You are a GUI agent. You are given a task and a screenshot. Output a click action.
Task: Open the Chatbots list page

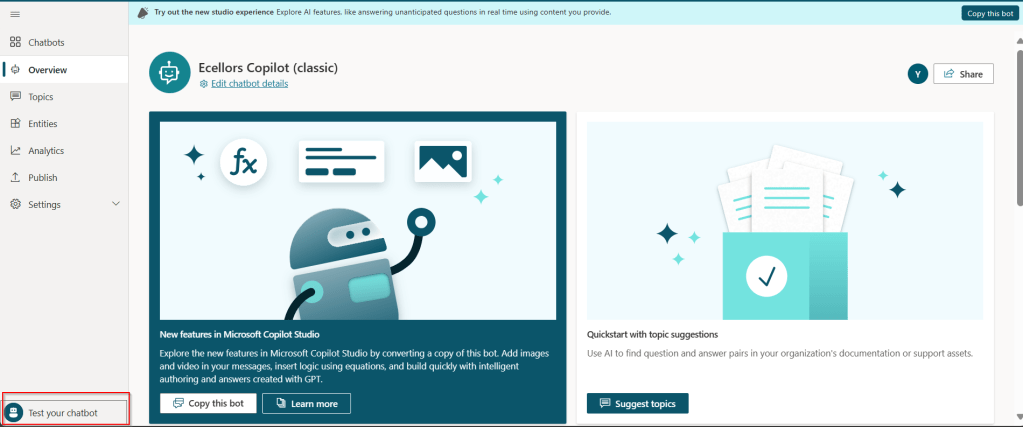(x=46, y=42)
